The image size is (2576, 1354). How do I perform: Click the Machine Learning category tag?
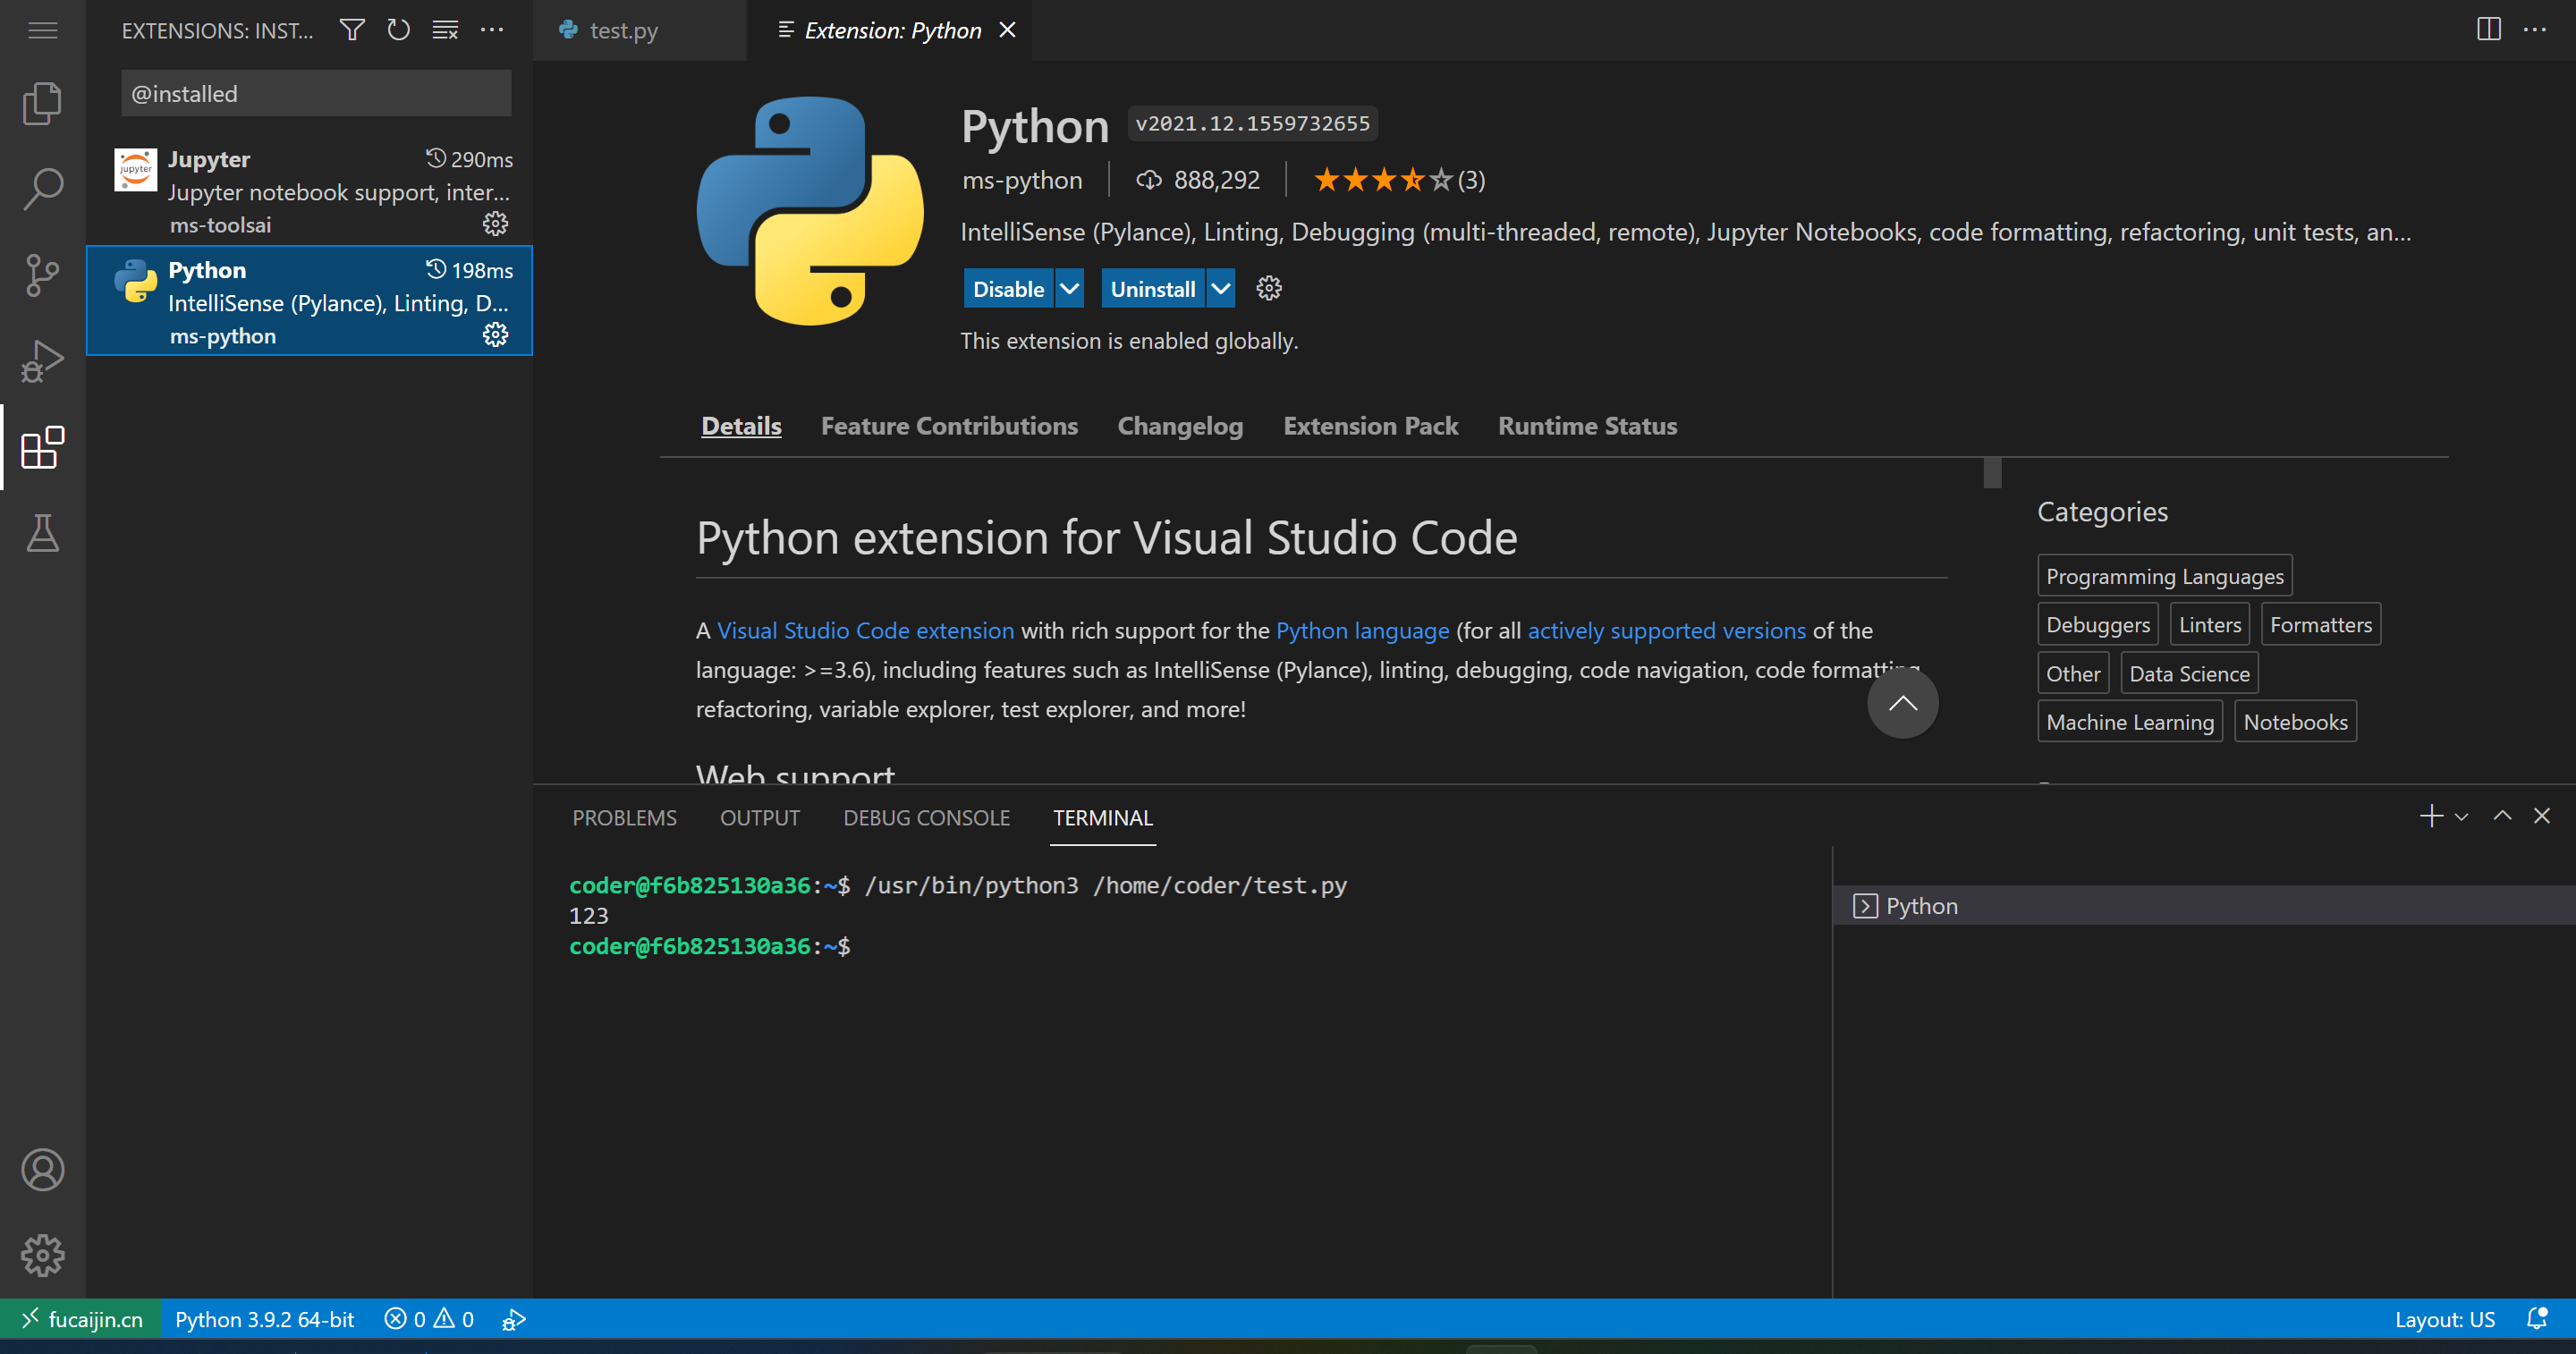click(x=2129, y=722)
